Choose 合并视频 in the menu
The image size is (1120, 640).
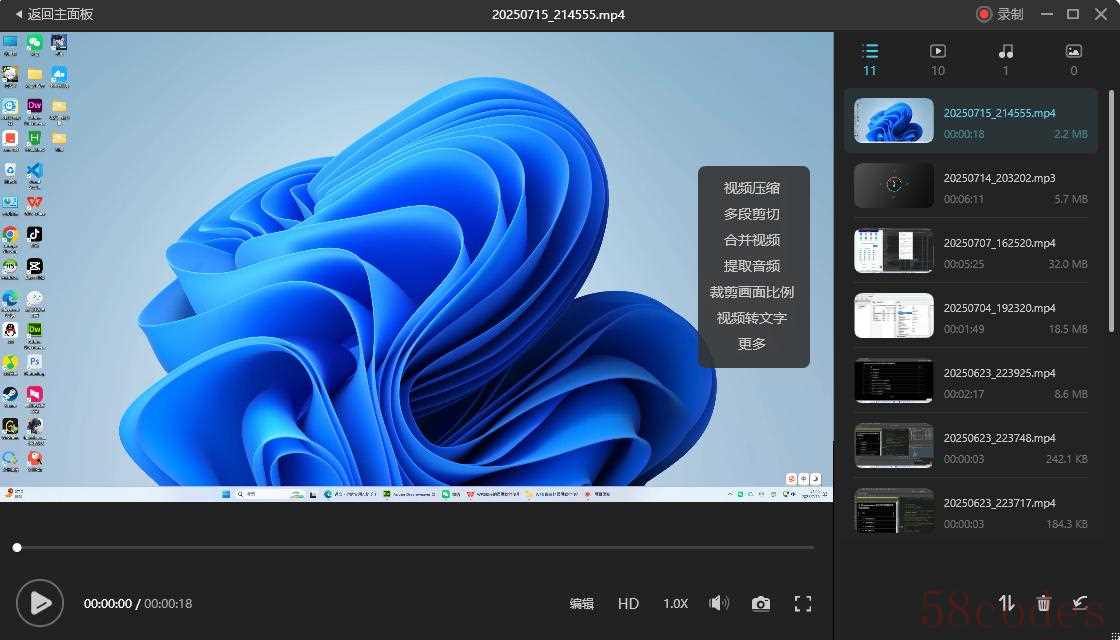(751, 240)
